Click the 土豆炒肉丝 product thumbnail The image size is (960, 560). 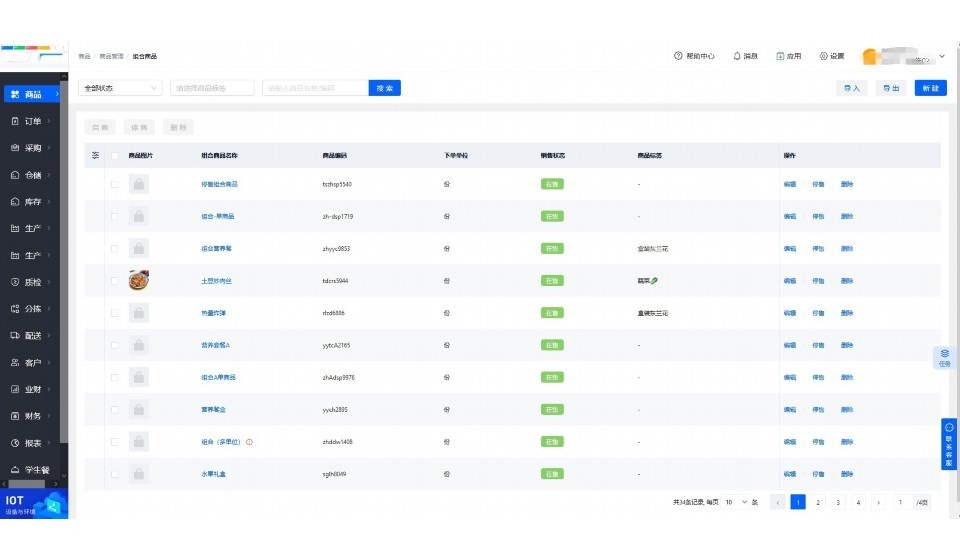pos(139,281)
